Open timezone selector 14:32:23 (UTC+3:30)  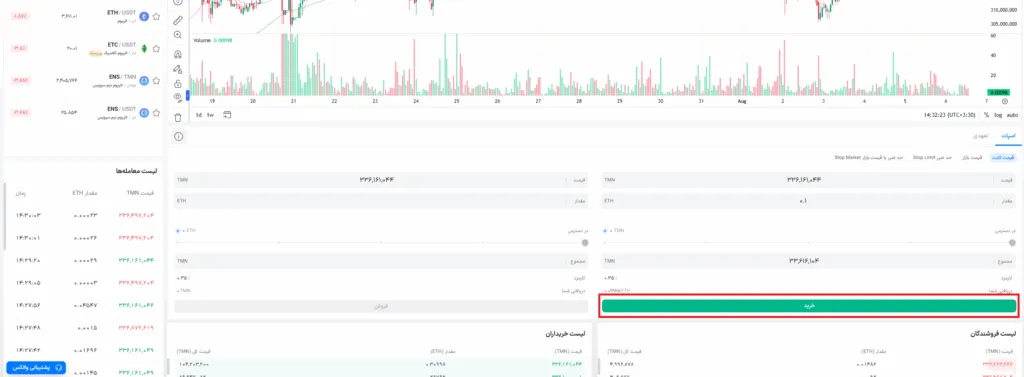pyautogui.click(x=950, y=115)
